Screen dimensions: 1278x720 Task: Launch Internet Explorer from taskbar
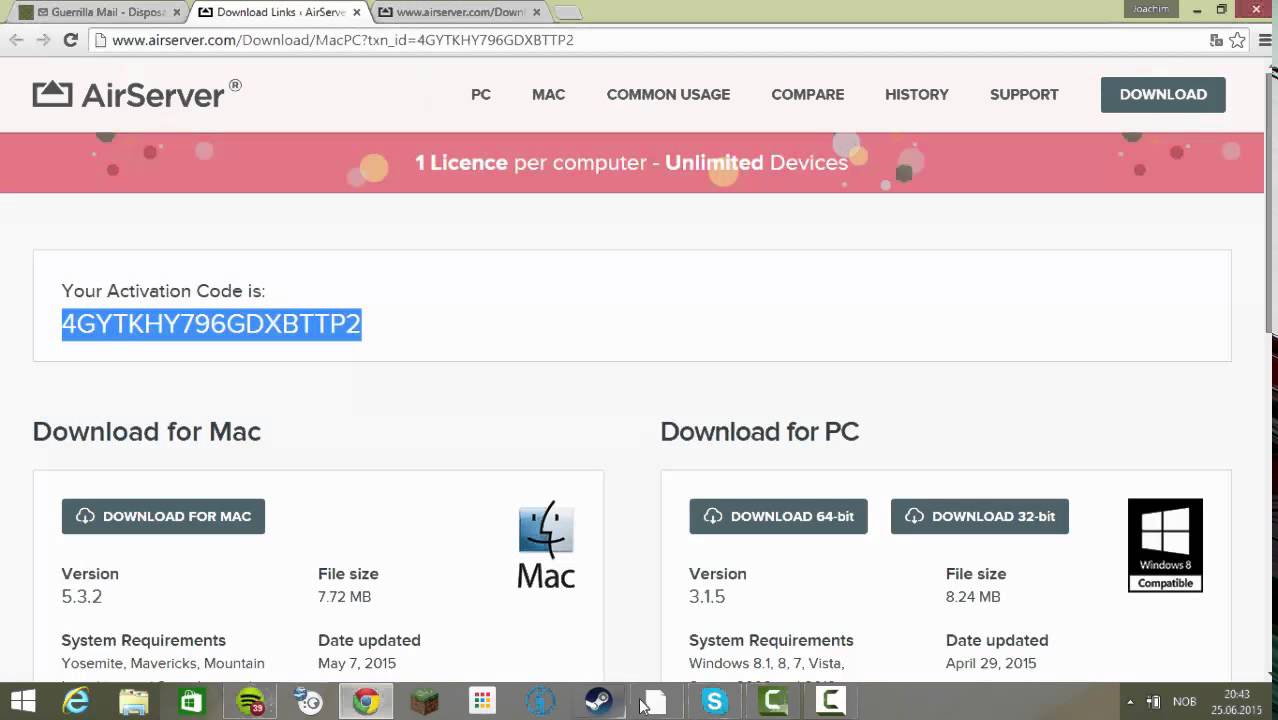pyautogui.click(x=76, y=702)
